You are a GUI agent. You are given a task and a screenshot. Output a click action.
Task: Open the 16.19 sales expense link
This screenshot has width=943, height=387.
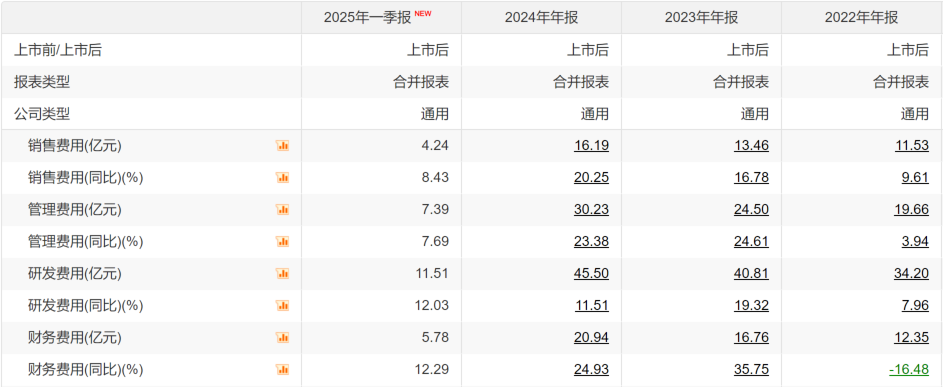click(x=591, y=146)
